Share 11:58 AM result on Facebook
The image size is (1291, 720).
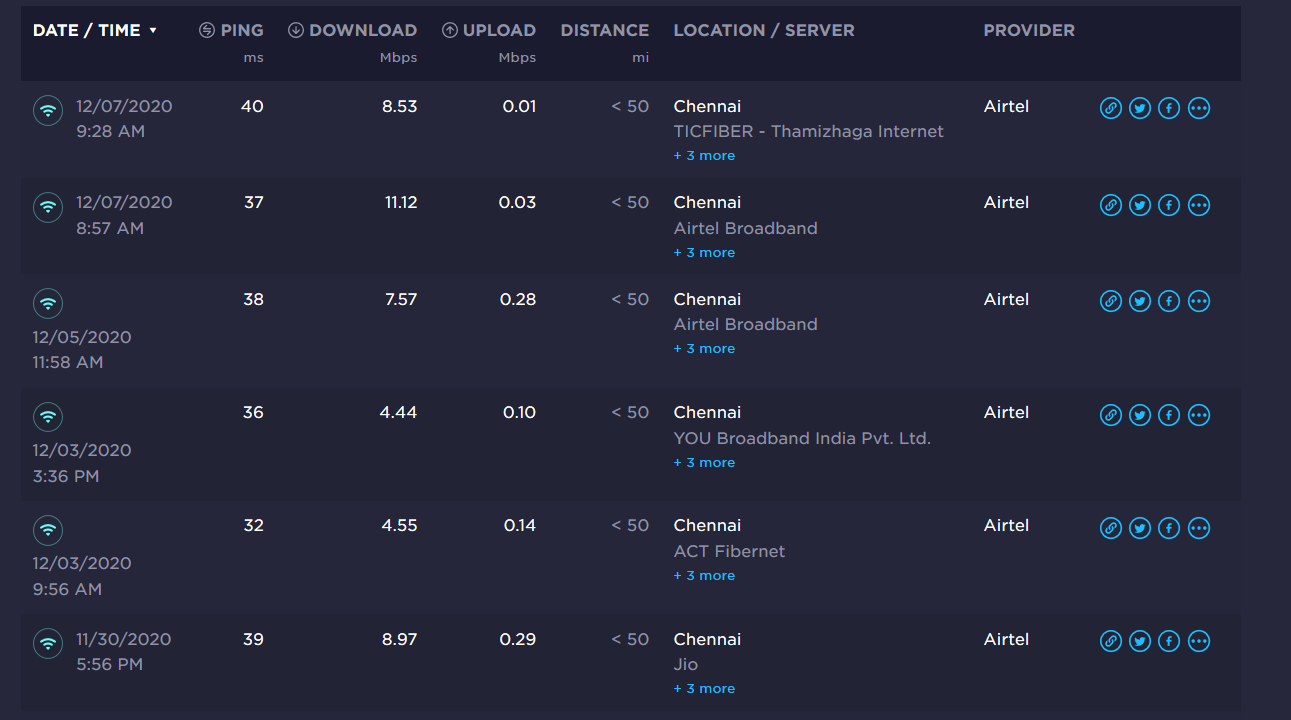pos(1168,301)
